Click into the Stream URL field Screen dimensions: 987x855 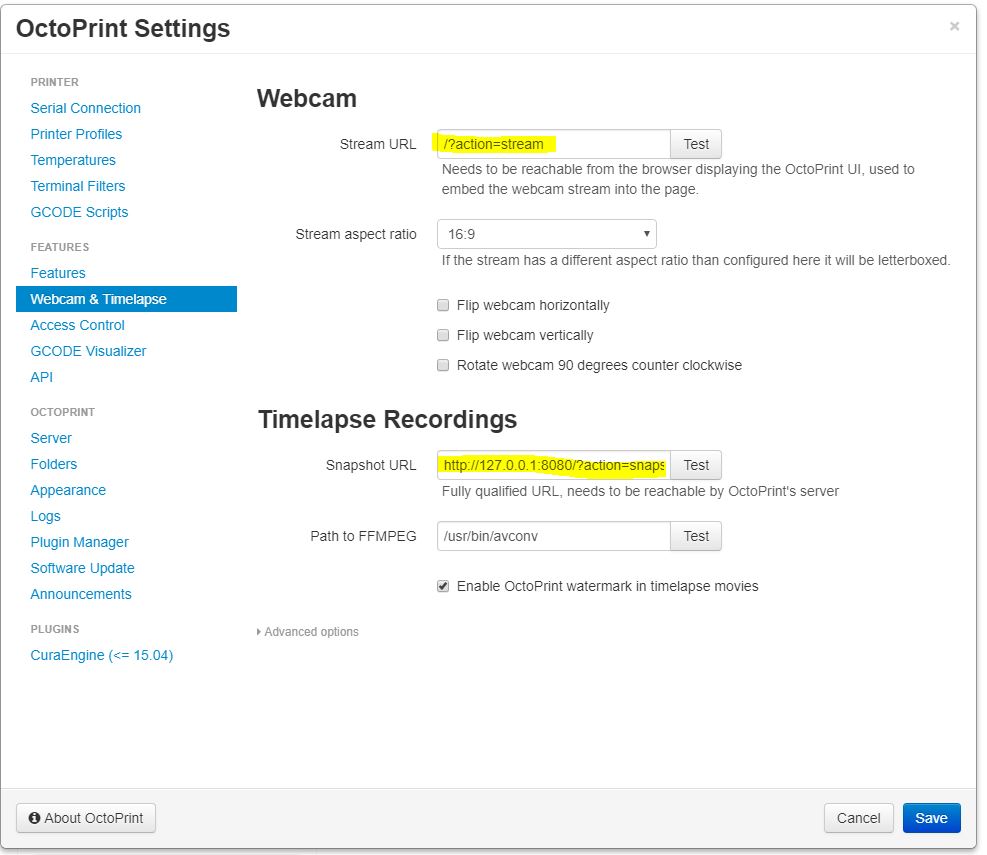553,144
